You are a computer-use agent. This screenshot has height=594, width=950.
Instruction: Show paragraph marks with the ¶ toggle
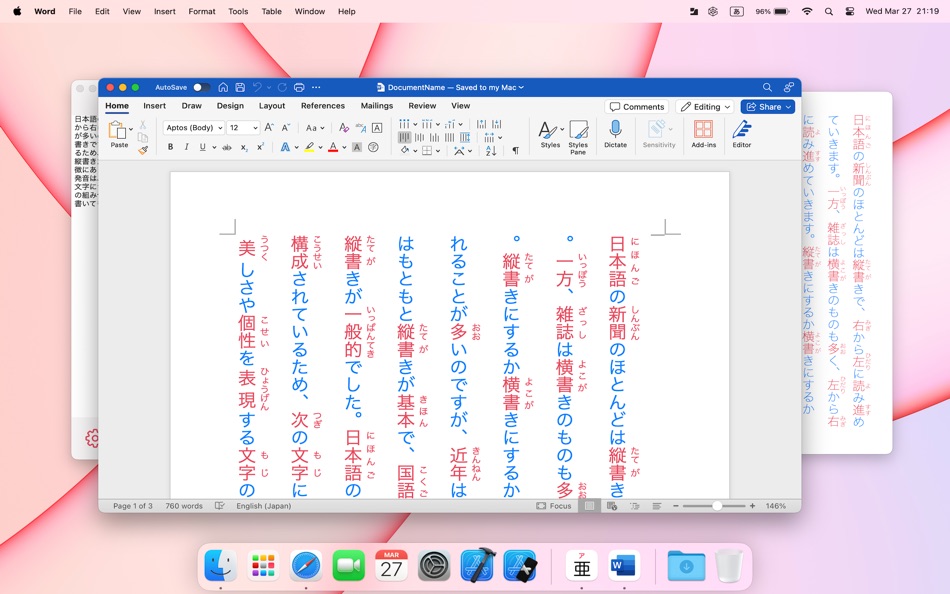pos(515,148)
